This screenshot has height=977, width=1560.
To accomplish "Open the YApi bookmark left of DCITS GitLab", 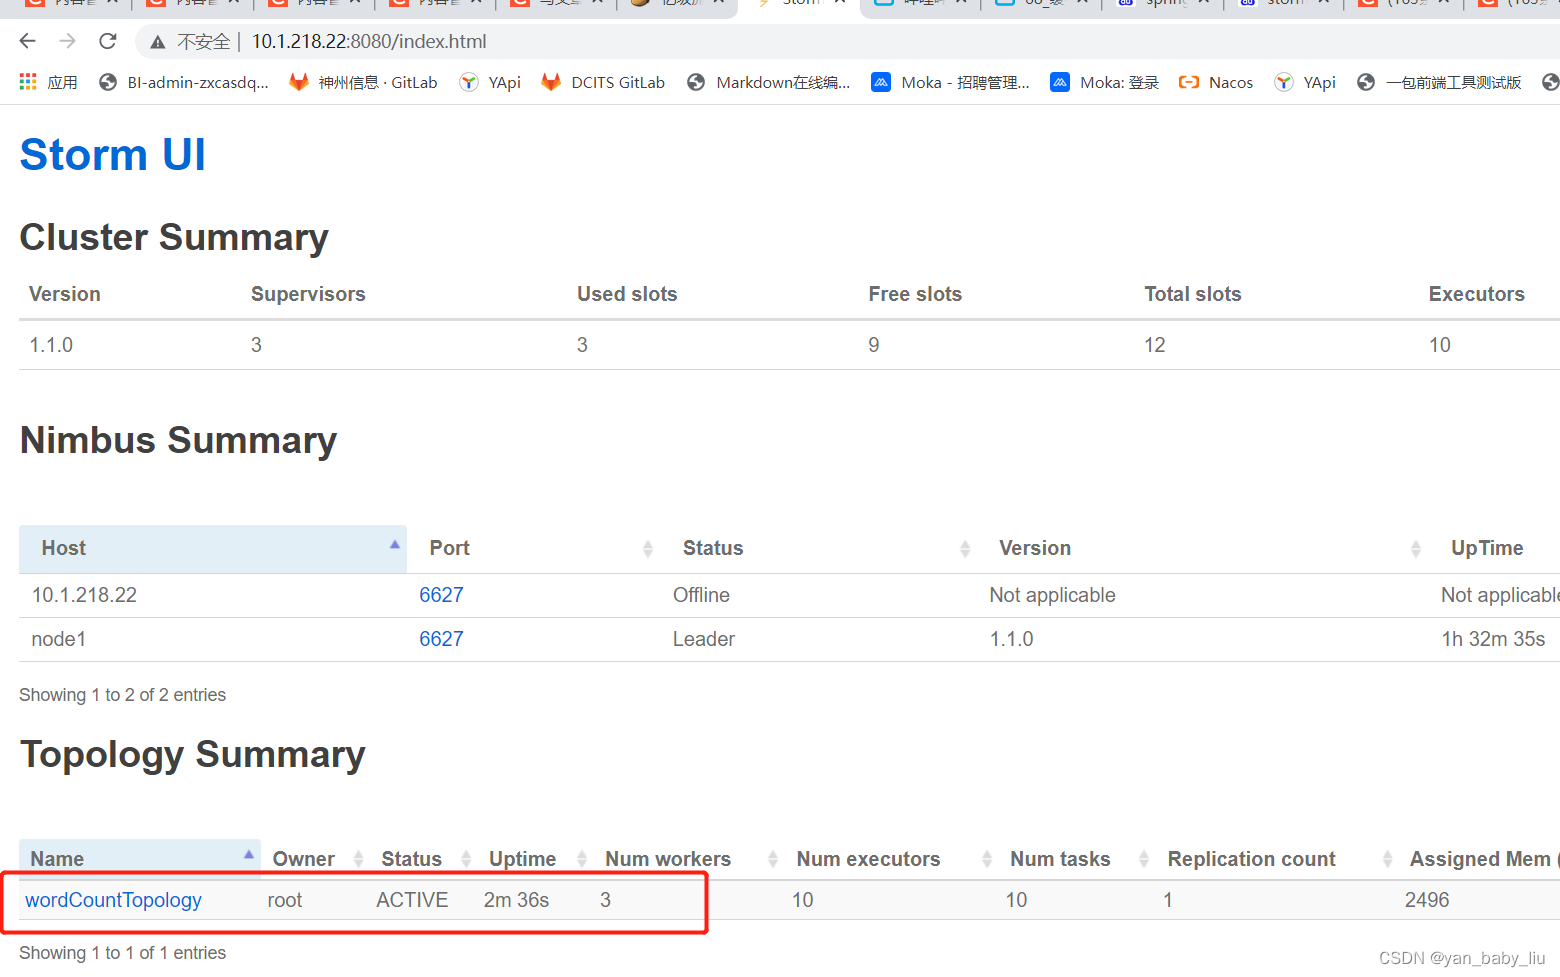I will (x=490, y=82).
